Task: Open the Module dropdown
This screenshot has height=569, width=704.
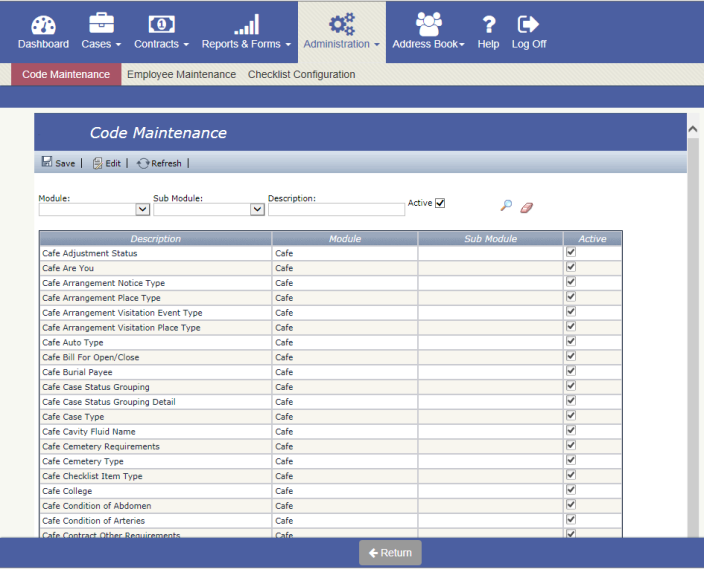Action: (143, 209)
